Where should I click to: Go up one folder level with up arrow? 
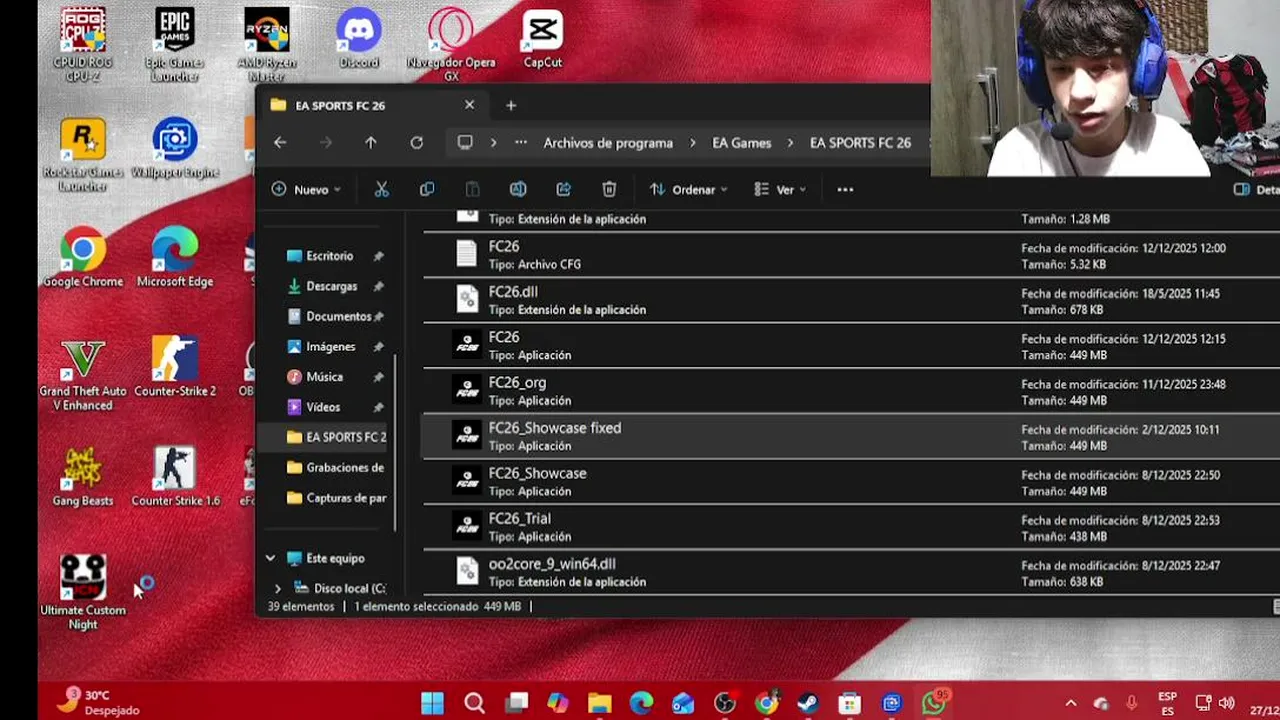coord(371,143)
